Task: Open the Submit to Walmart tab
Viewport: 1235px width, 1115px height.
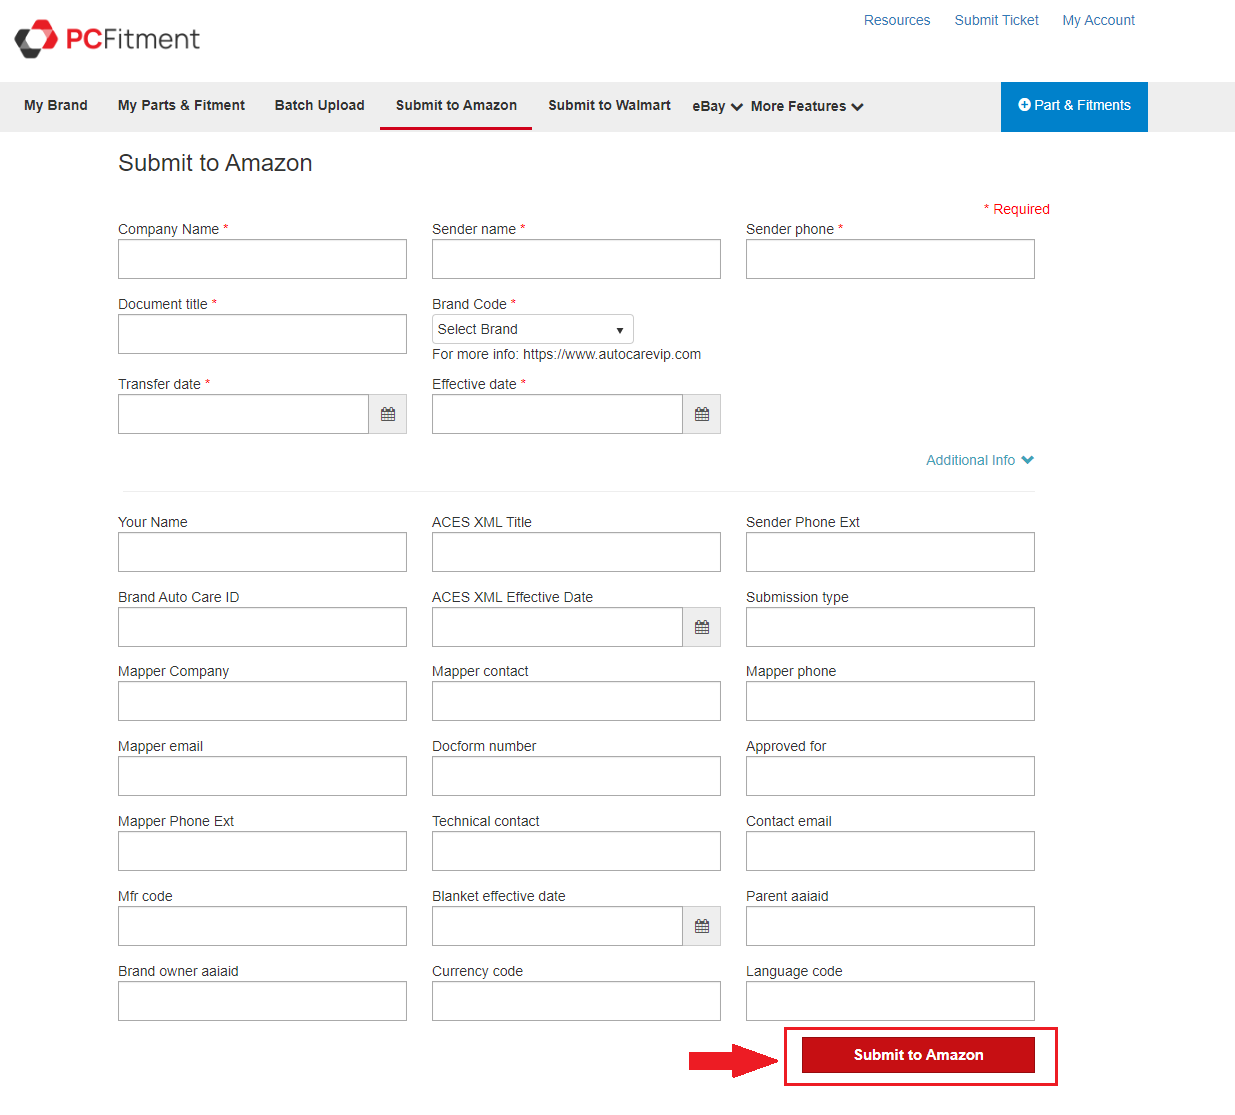Action: [x=609, y=106]
